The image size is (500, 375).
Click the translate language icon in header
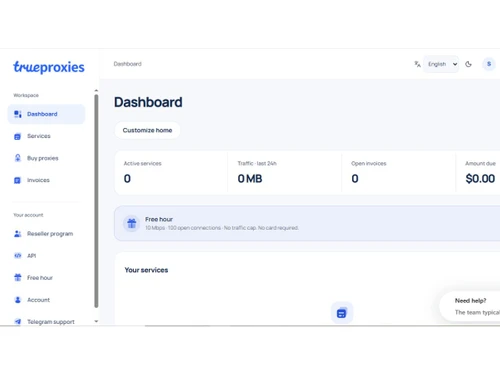pyautogui.click(x=417, y=64)
